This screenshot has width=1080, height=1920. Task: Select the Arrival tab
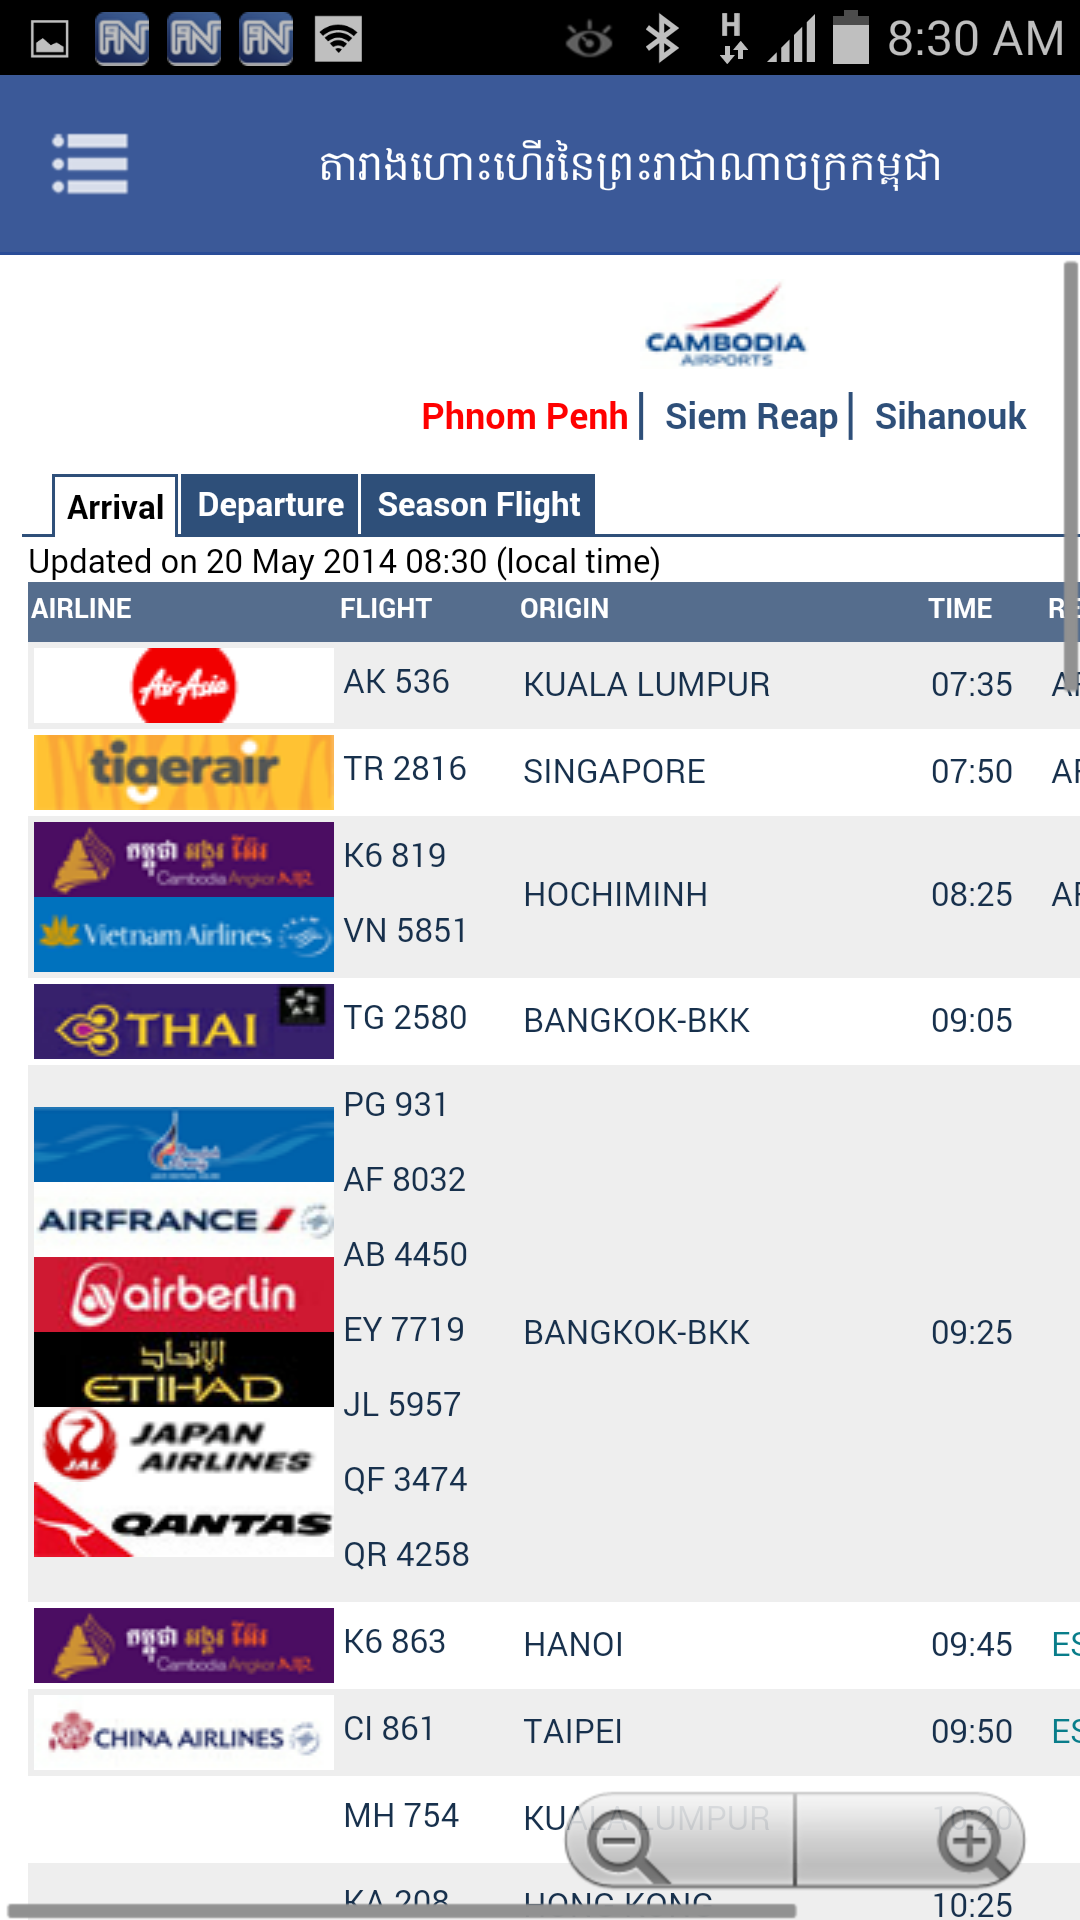click(115, 506)
